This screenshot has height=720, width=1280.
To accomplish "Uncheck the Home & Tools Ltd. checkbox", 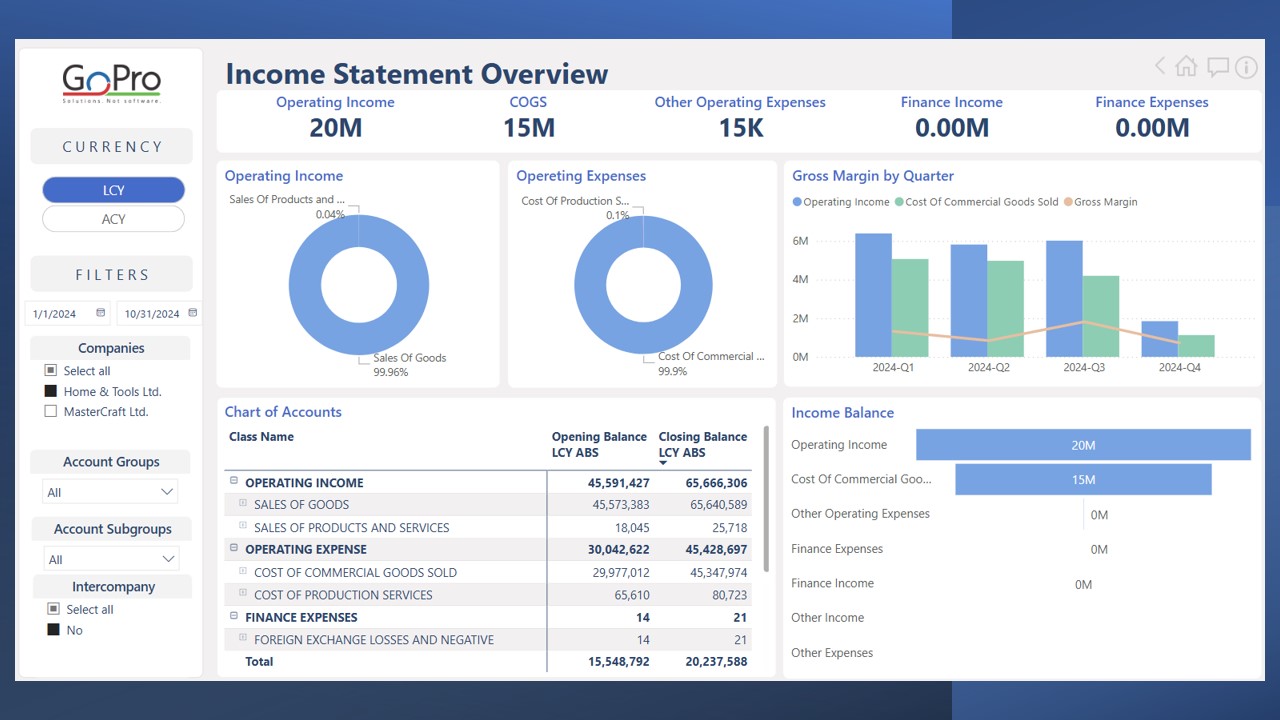I will coord(51,391).
